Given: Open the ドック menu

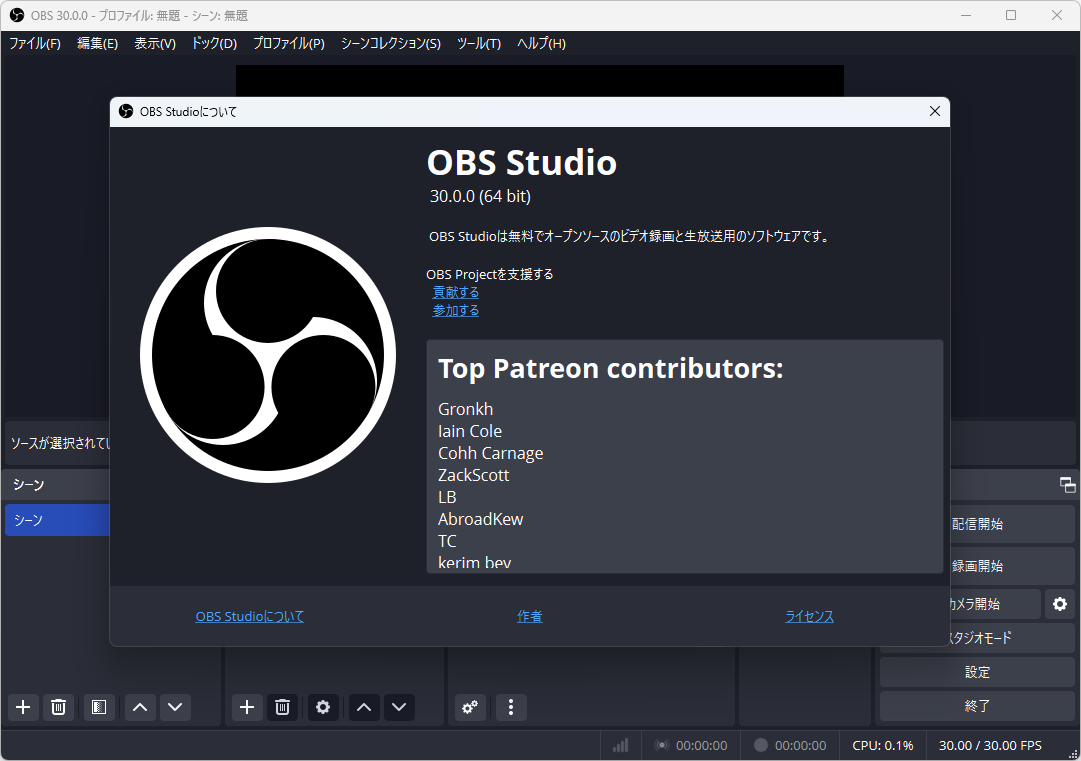Looking at the screenshot, I should [x=213, y=43].
